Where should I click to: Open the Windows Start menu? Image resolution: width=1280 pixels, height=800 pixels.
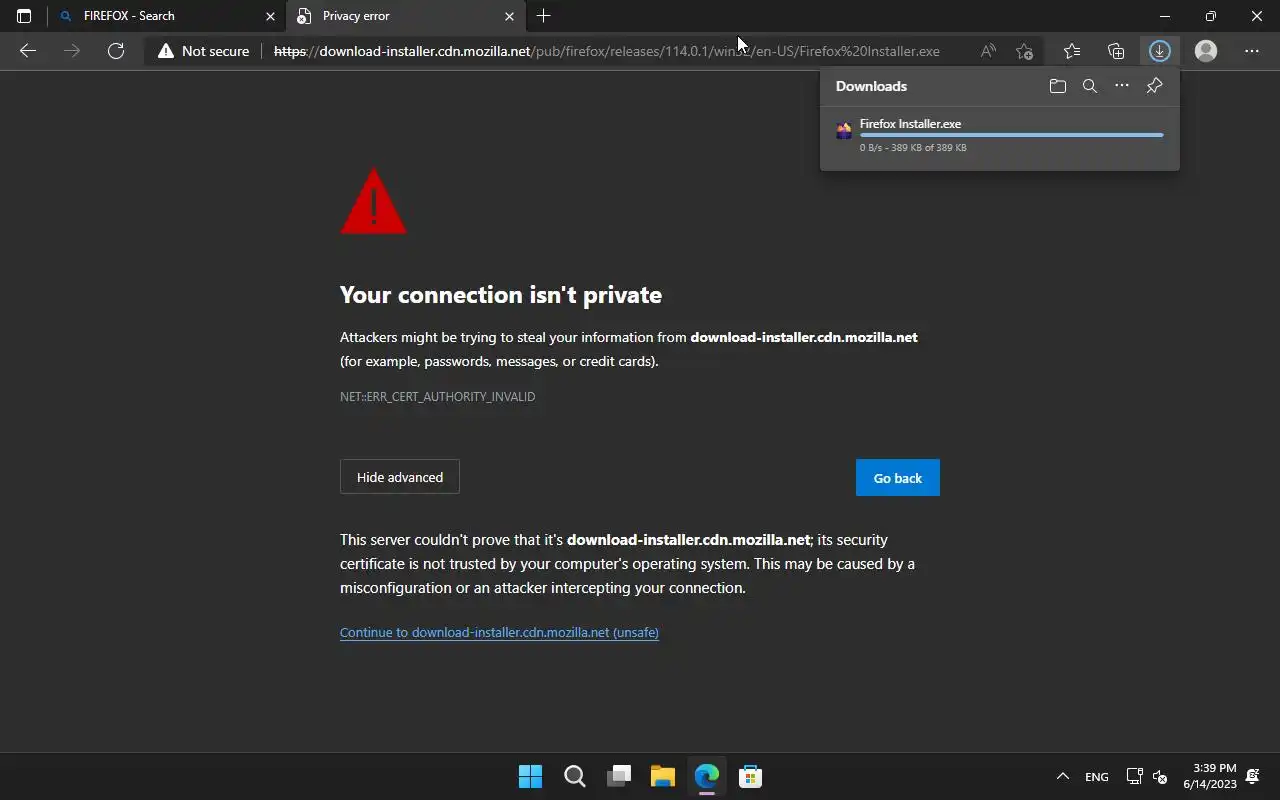pos(530,776)
